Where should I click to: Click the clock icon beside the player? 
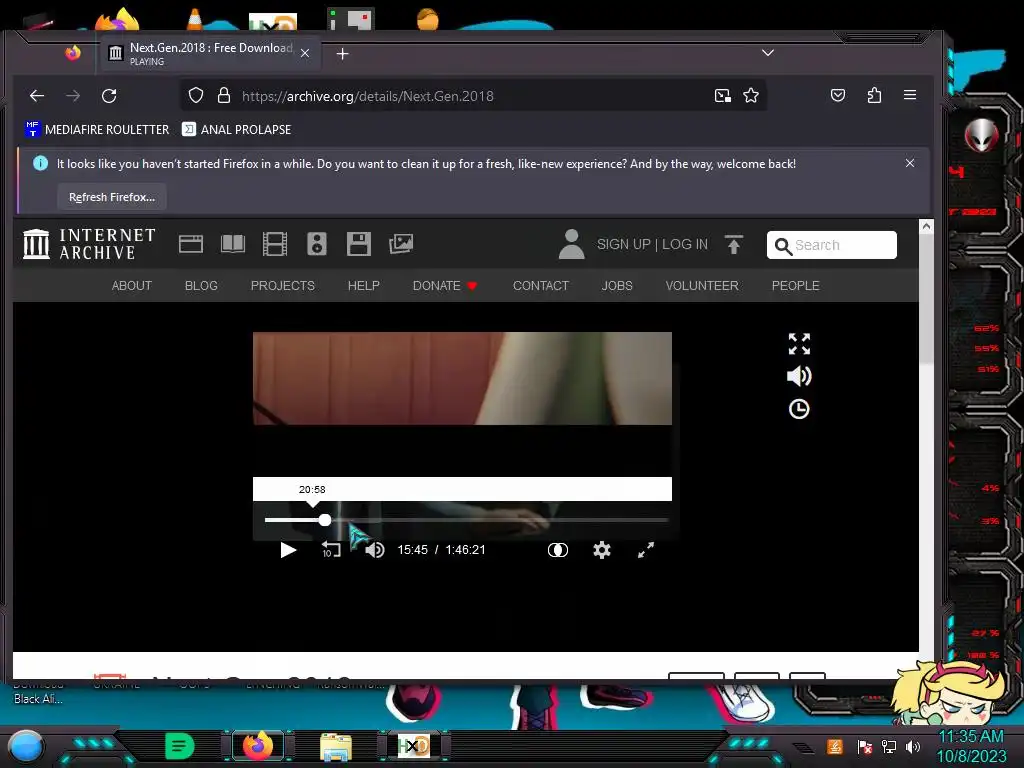(799, 409)
